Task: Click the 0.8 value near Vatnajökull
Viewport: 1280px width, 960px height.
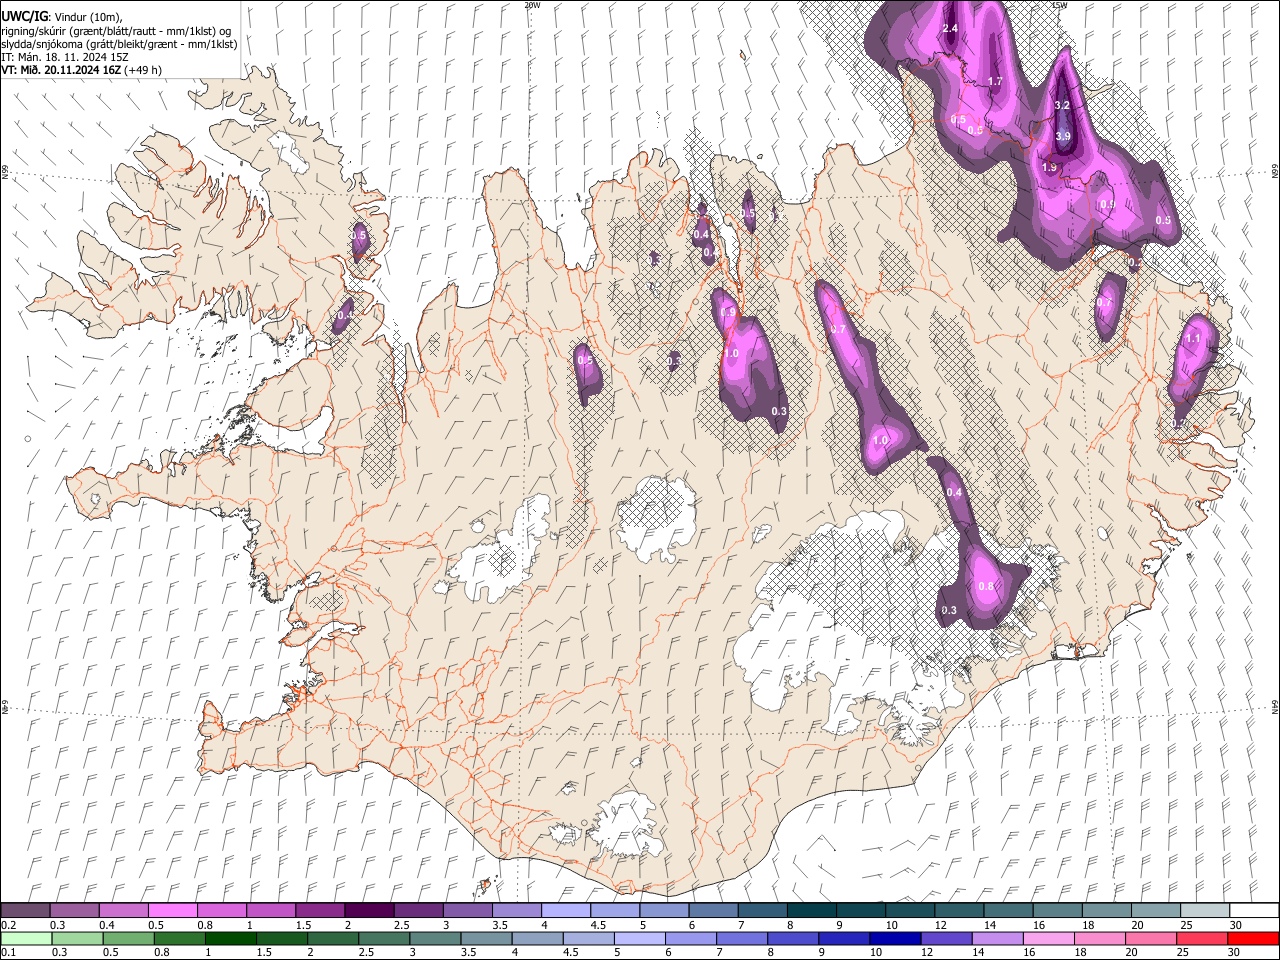Action: pyautogui.click(x=986, y=586)
